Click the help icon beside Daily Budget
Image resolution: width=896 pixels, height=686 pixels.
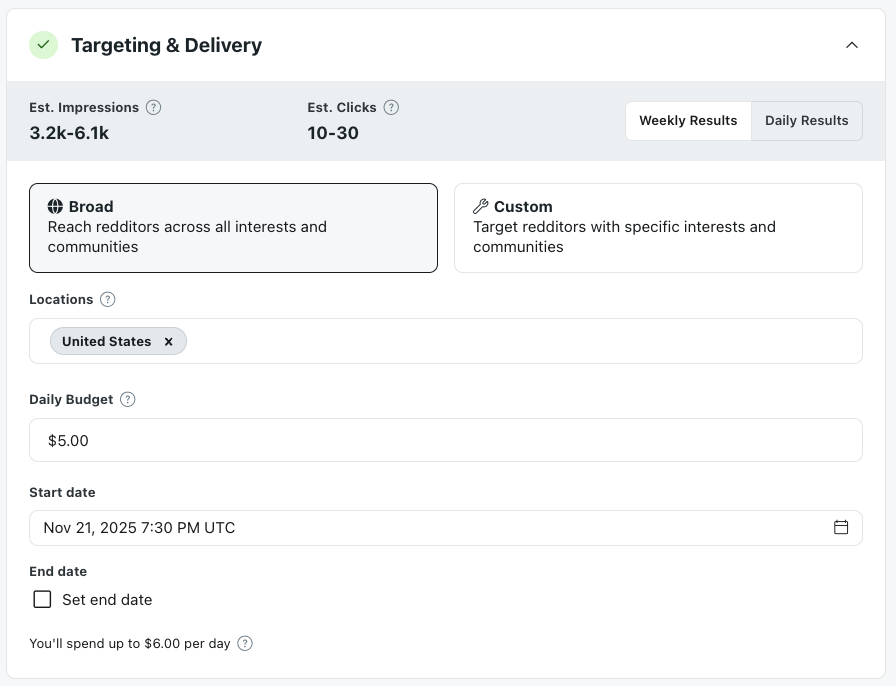(x=127, y=399)
